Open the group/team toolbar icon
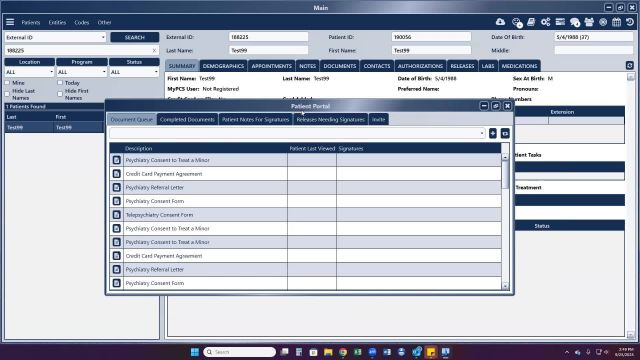Image resolution: width=640 pixels, height=360 pixels. [589, 22]
